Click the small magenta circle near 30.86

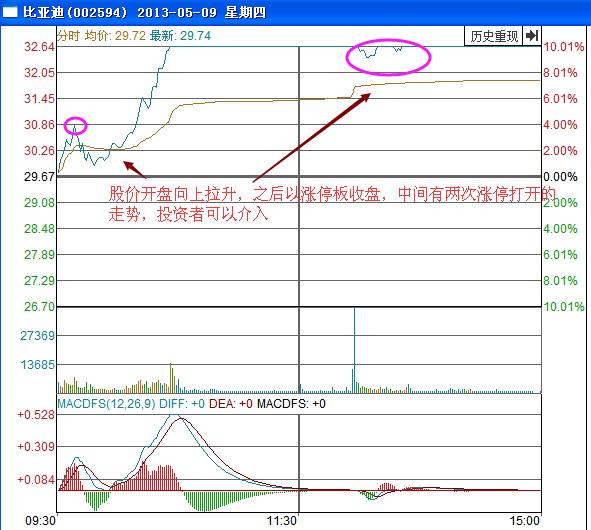tap(75, 126)
